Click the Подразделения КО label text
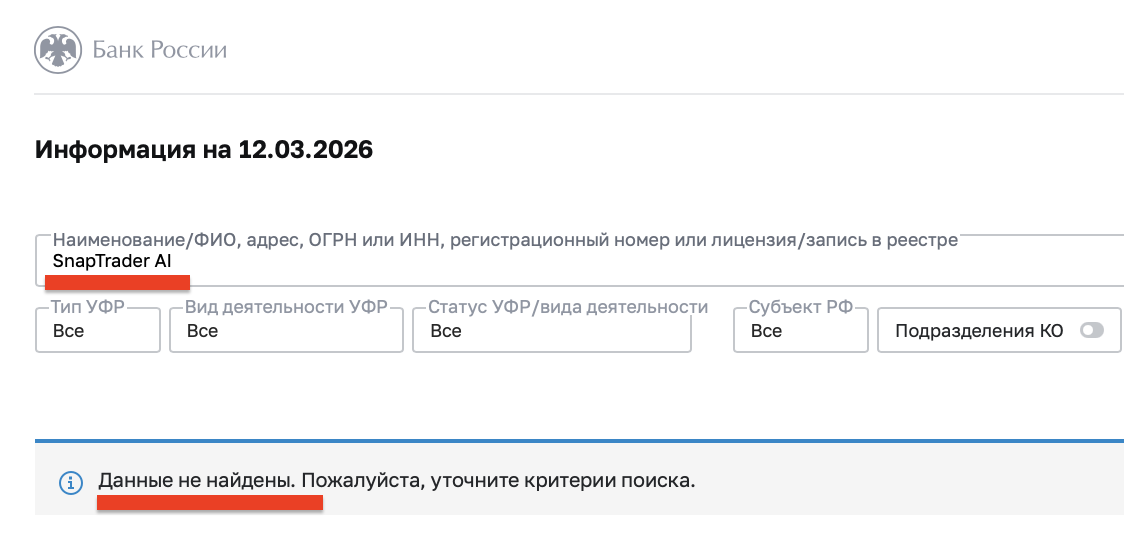The image size is (1124, 542). [979, 331]
